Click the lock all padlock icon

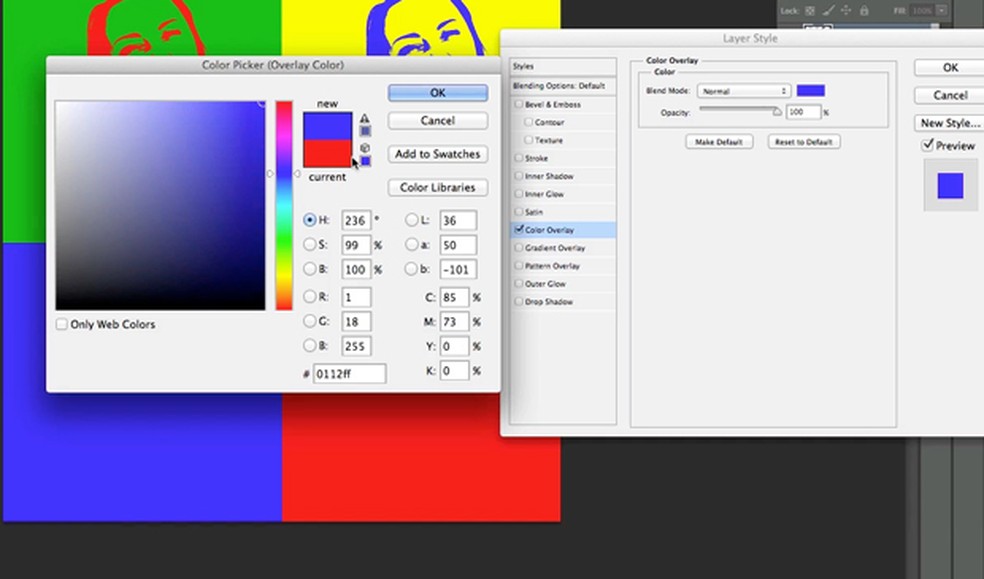click(x=864, y=10)
